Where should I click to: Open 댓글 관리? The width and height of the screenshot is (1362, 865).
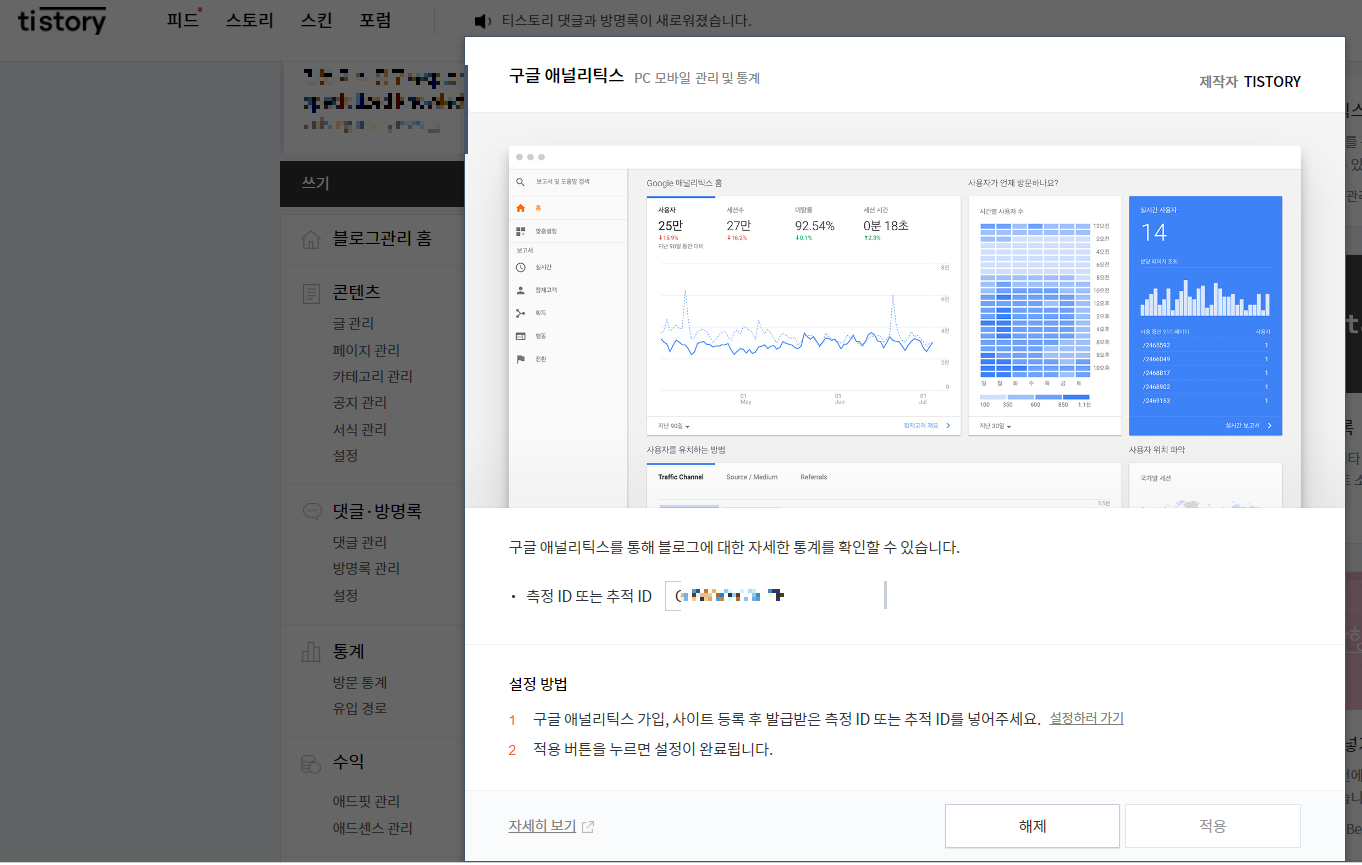tap(360, 543)
